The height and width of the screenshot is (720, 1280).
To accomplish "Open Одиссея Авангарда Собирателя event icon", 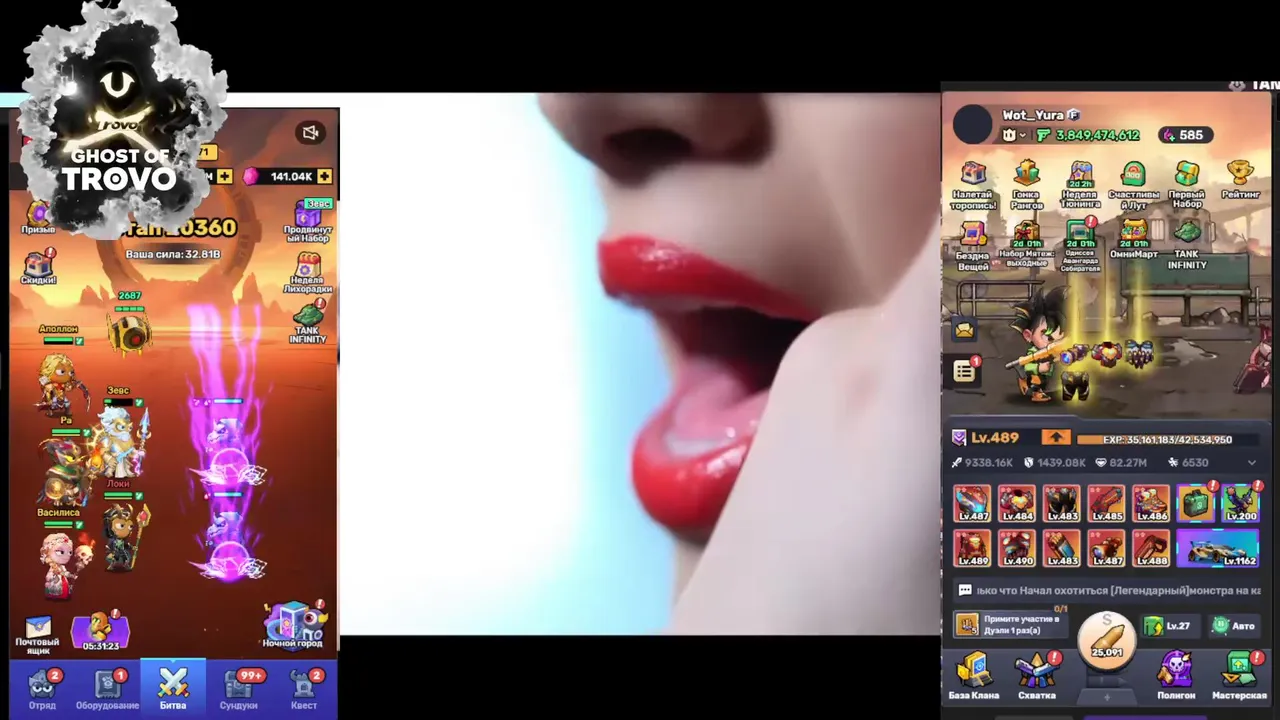I will point(1080,246).
